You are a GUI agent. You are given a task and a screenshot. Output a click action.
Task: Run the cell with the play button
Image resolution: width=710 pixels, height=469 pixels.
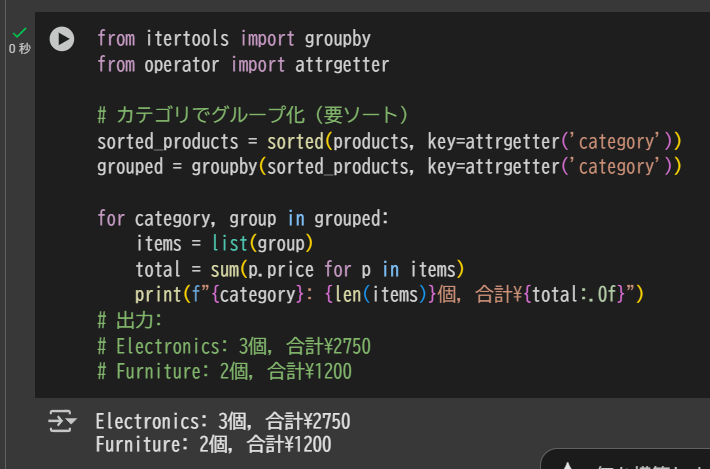click(62, 39)
